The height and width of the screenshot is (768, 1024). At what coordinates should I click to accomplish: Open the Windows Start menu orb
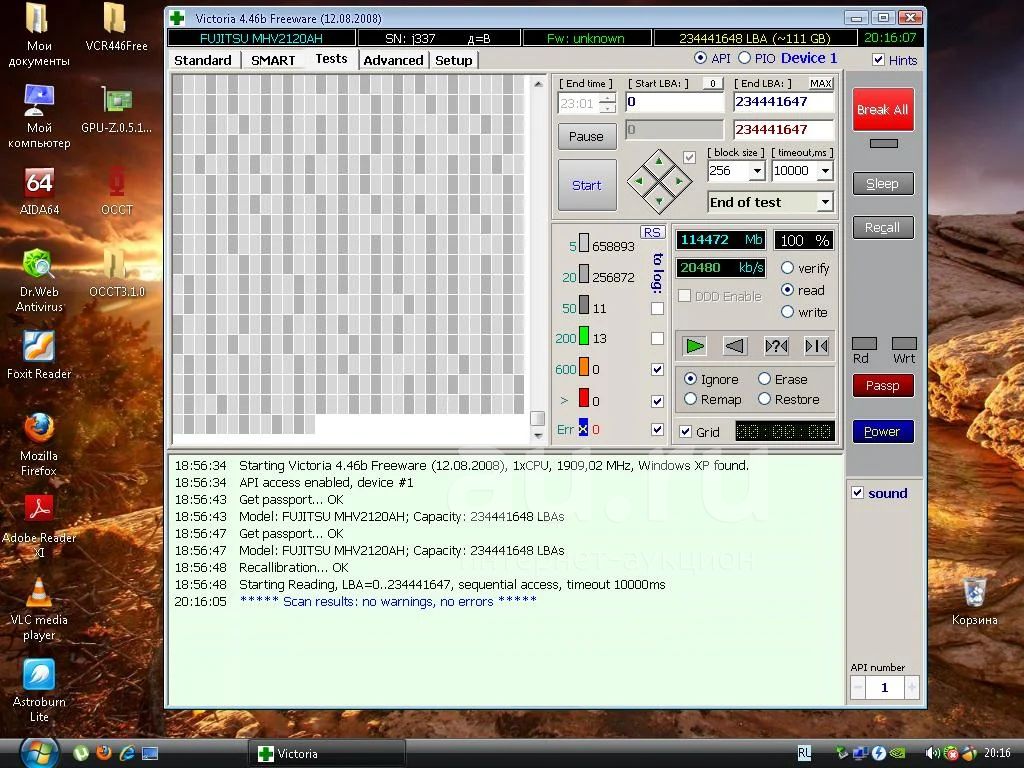(39, 752)
